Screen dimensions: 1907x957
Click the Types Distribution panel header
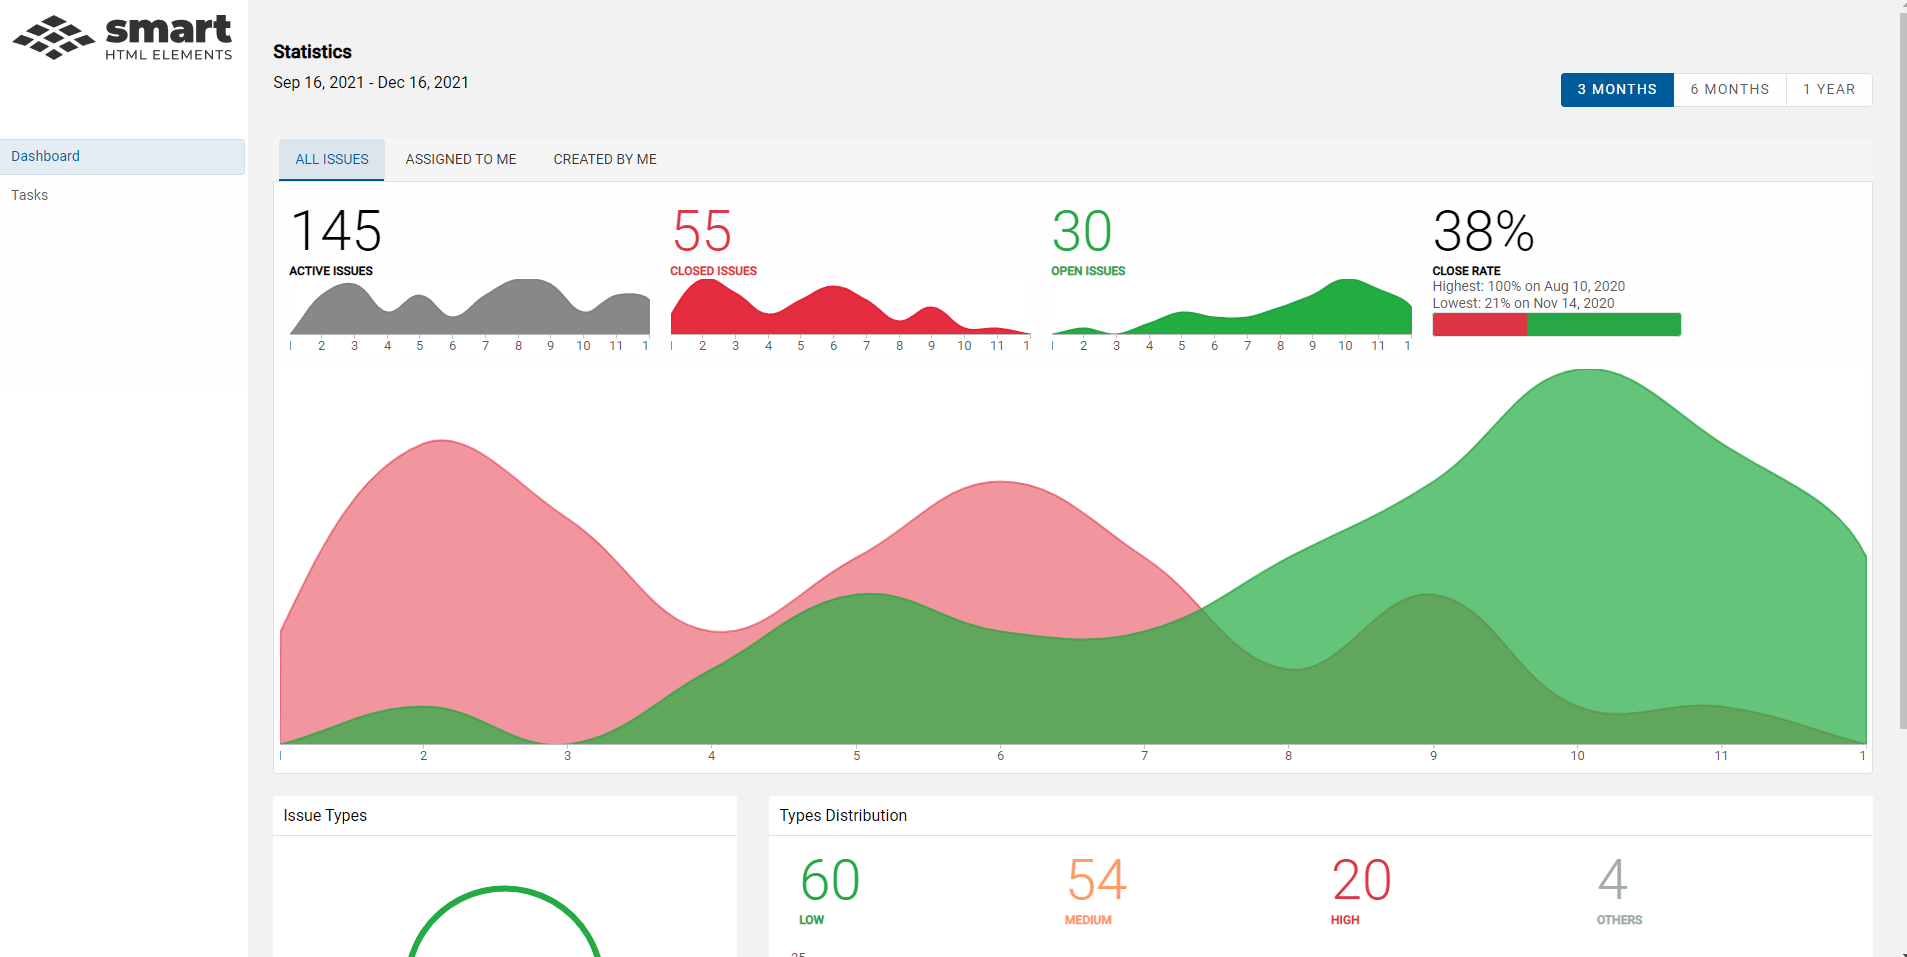tap(1320, 816)
